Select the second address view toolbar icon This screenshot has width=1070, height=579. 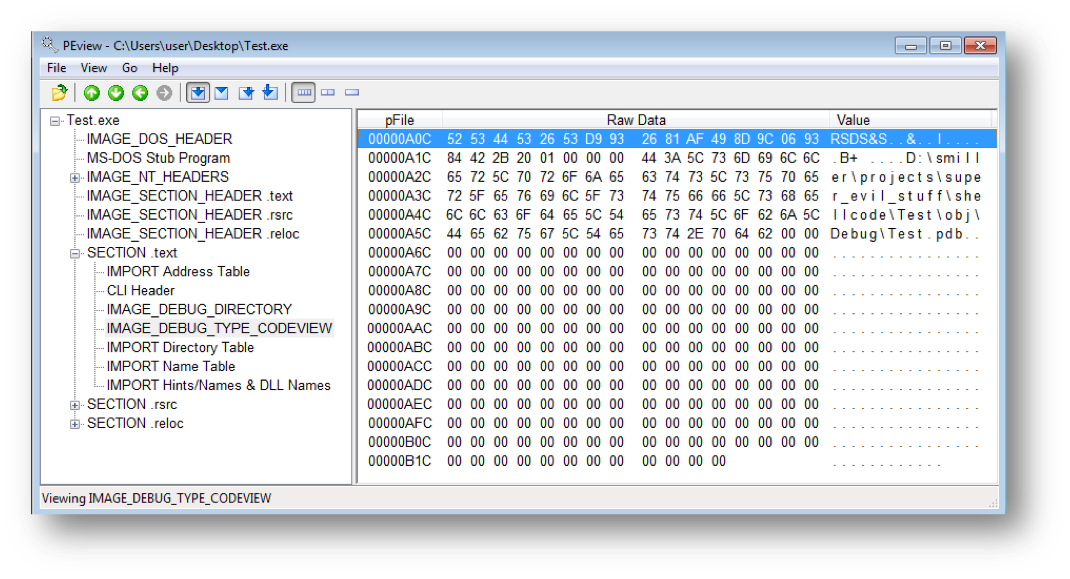point(222,92)
